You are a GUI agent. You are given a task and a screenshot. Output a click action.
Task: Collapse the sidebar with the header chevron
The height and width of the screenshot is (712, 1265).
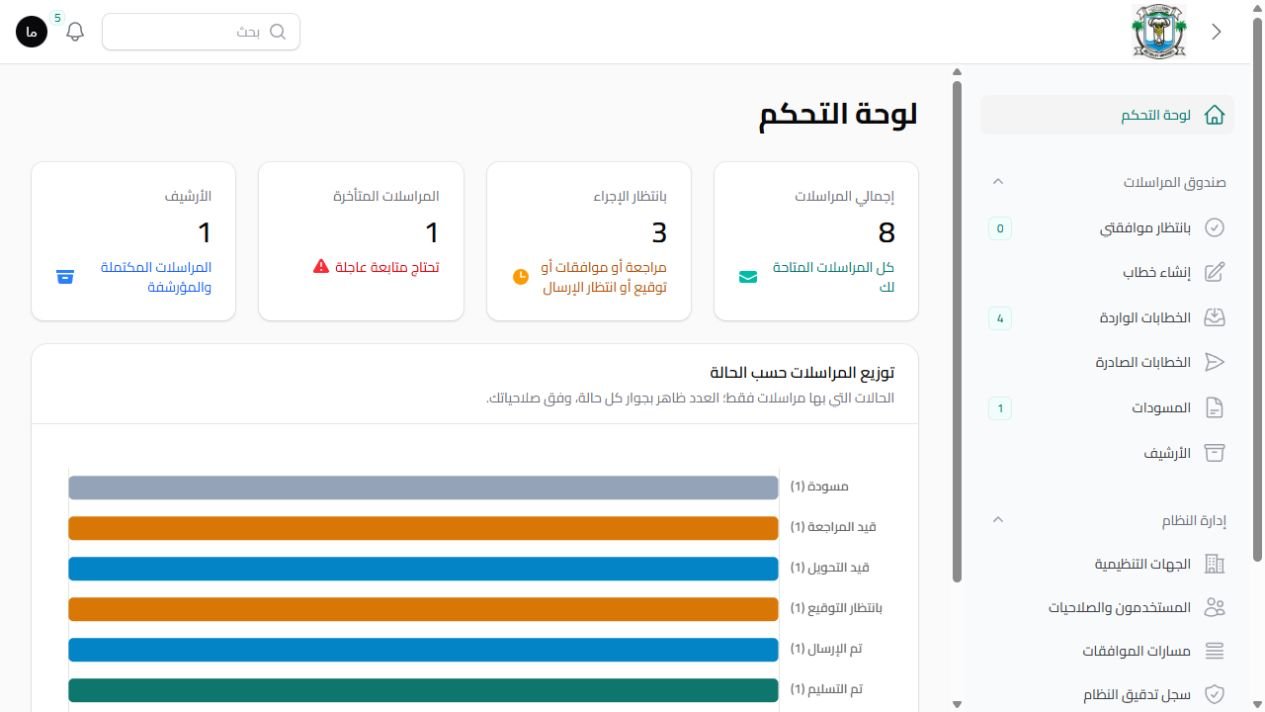tap(1217, 32)
